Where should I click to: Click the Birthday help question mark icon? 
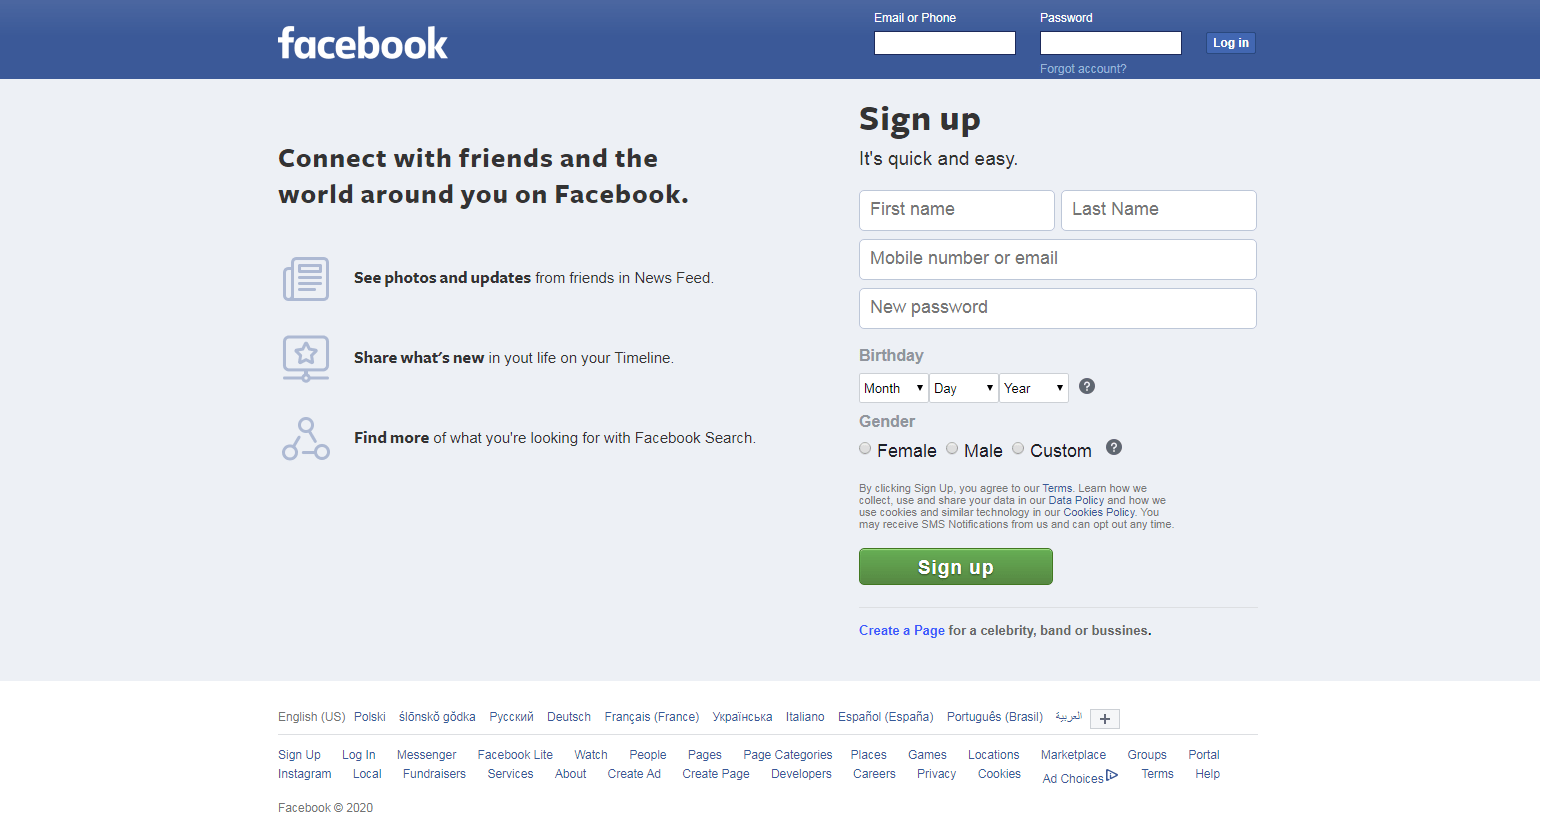click(1086, 386)
